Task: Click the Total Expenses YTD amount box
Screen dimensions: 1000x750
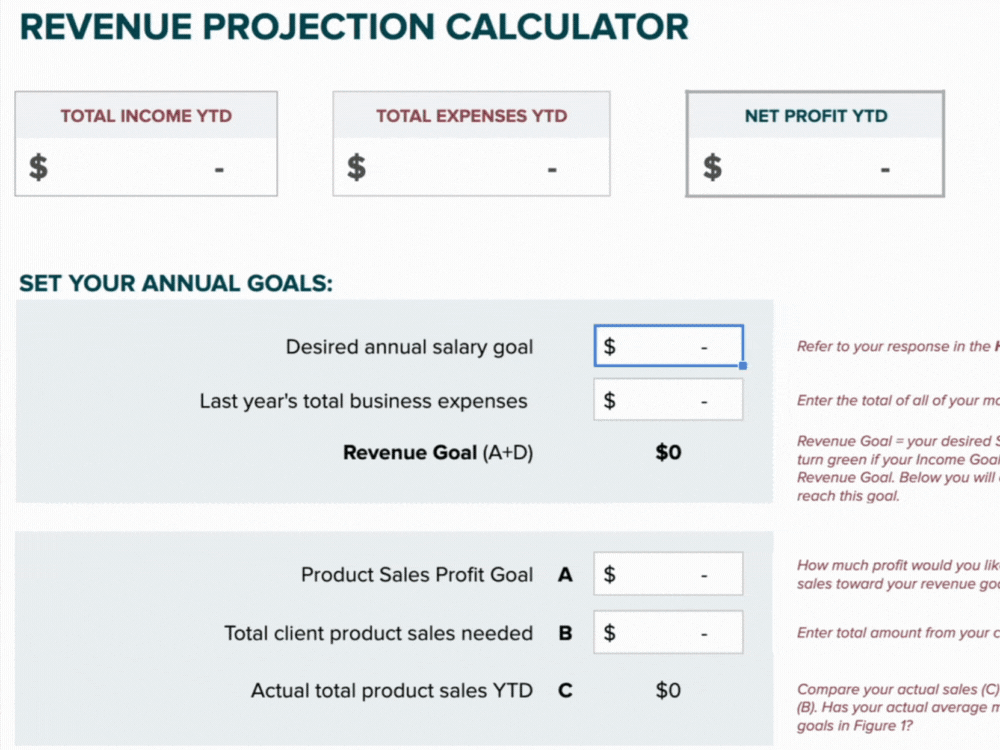Action: click(x=471, y=167)
